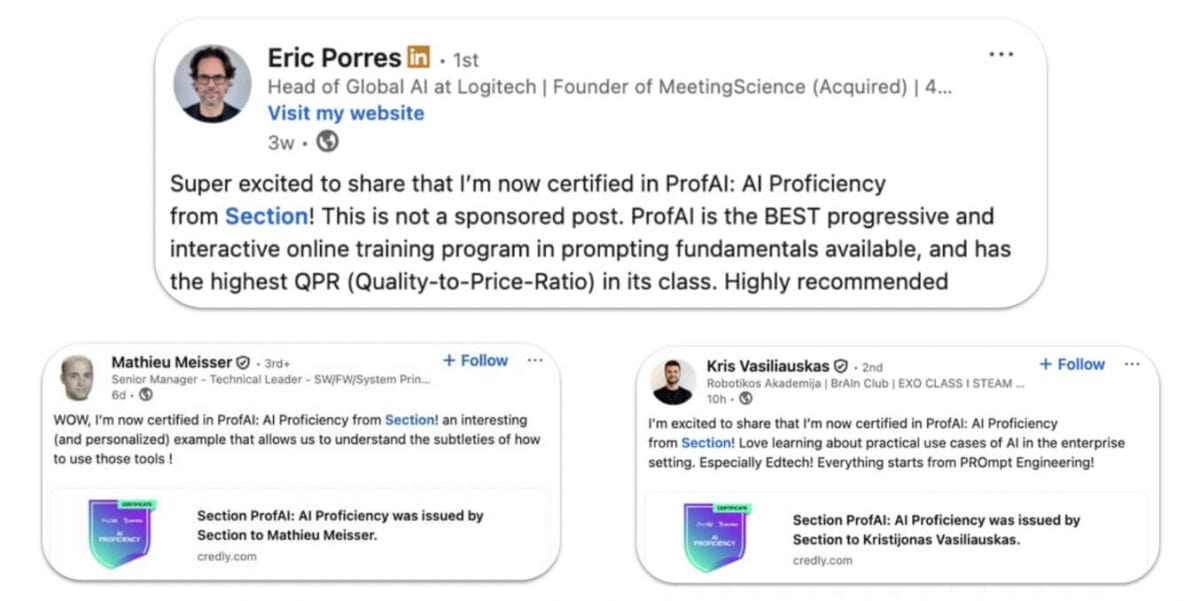Open the three-dot options menu on Eric's post
Viewport: 1200px width, 601px height.
tap(1001, 55)
